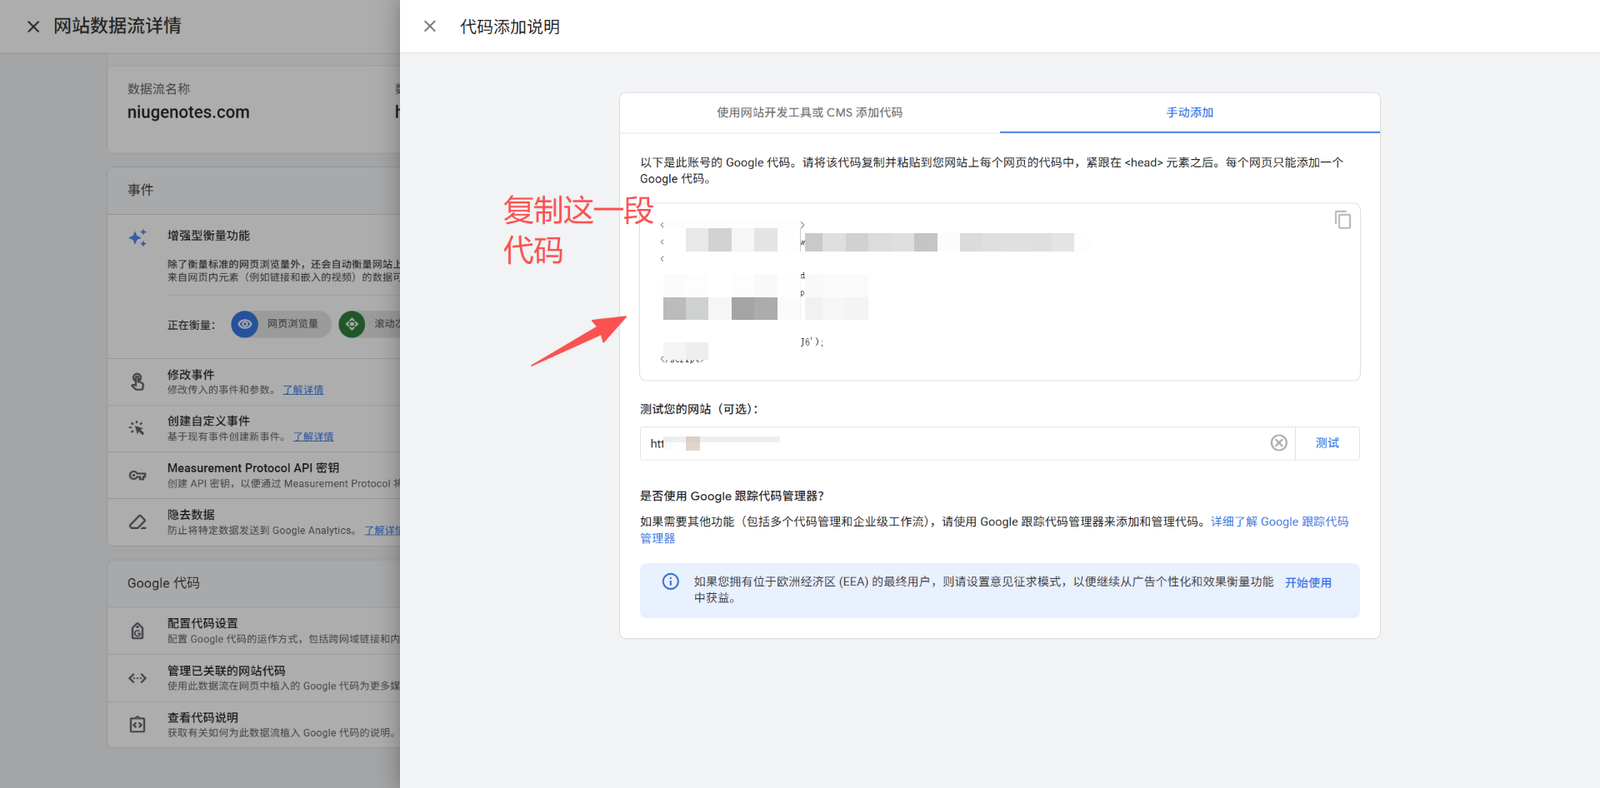The image size is (1600, 788).
Task: Click the niugenotes.com stream name
Action: coord(188,112)
